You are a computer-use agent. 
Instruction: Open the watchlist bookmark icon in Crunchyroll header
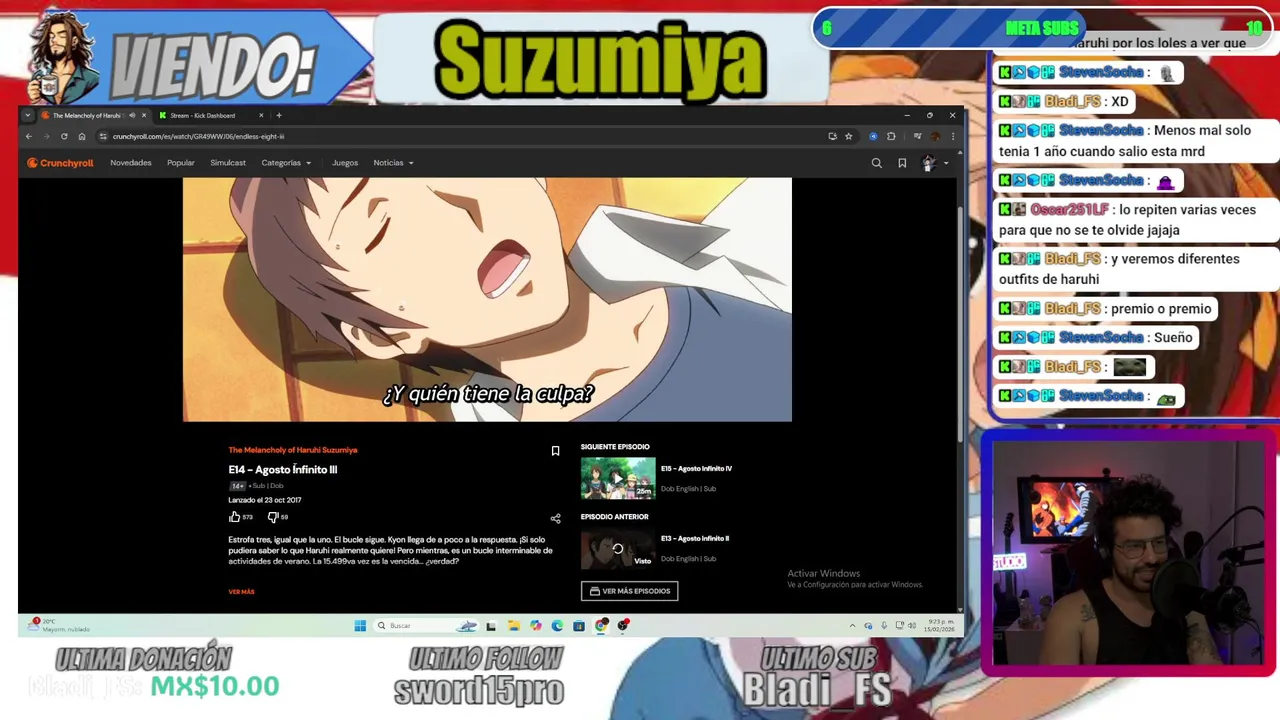(x=902, y=163)
